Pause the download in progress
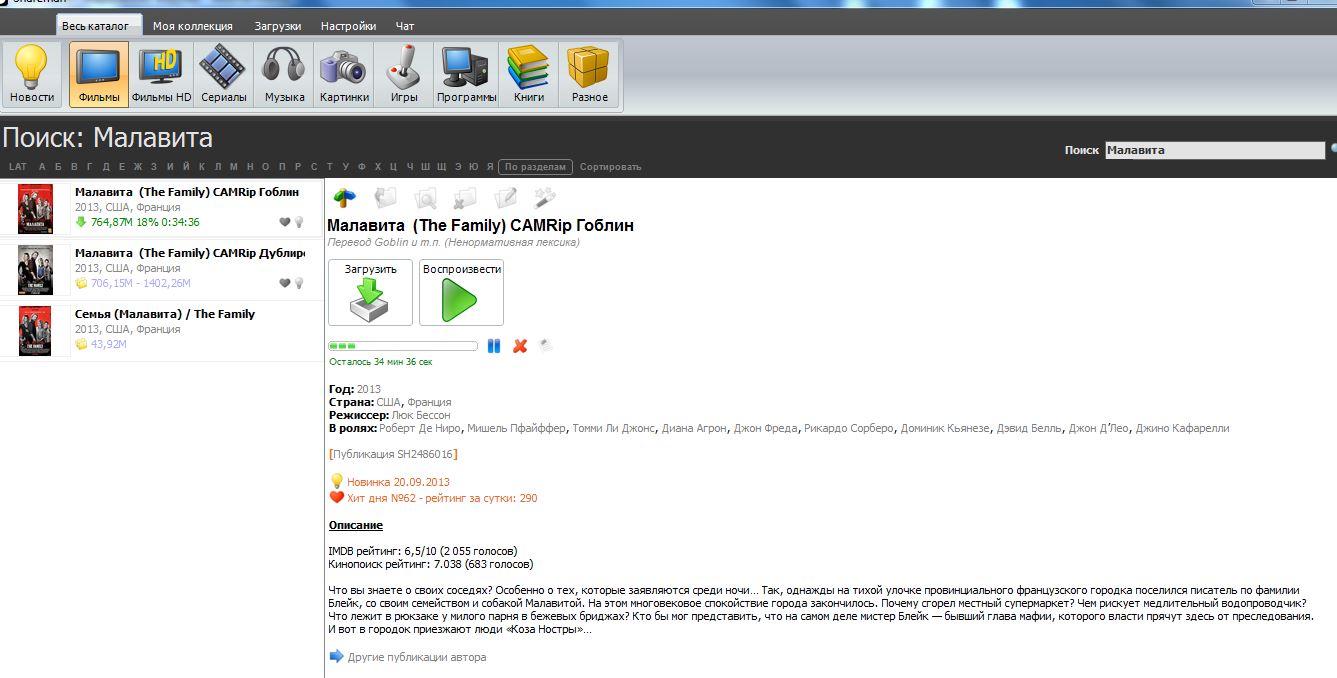This screenshot has width=1337, height=678. 494,346
